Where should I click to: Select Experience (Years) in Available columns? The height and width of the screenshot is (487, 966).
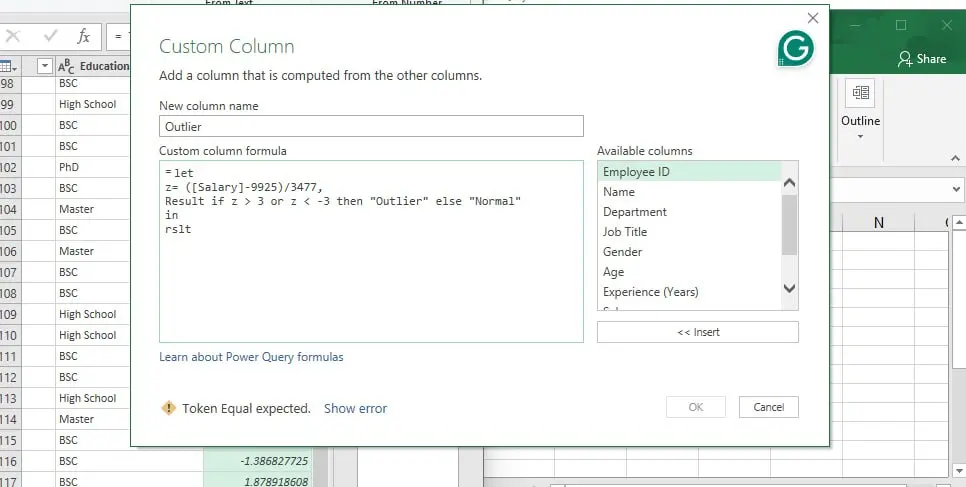point(689,292)
